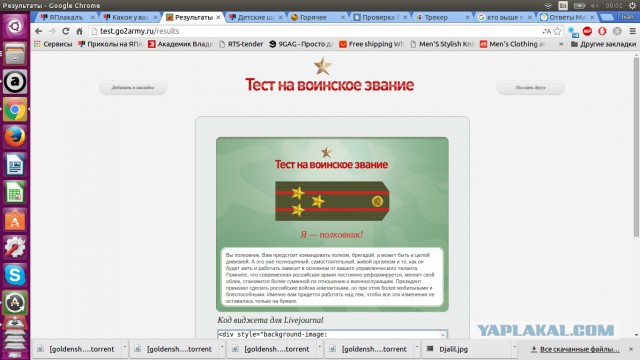Switch to the Какое у вас tab

pyautogui.click(x=130, y=17)
